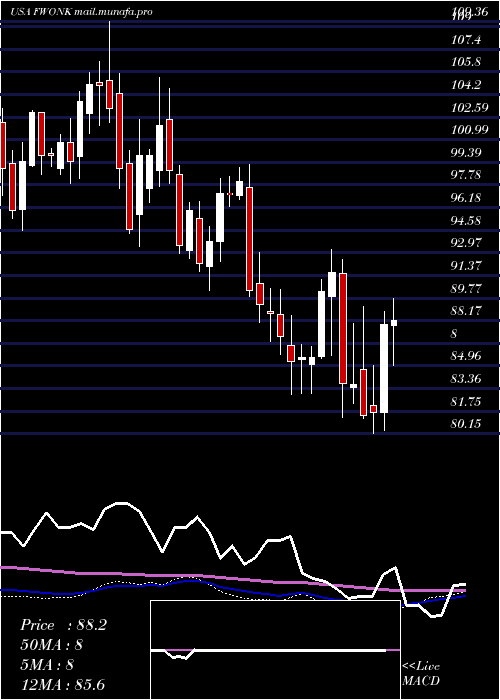Click the 83.36 price axis label

pyautogui.click(x=466, y=379)
